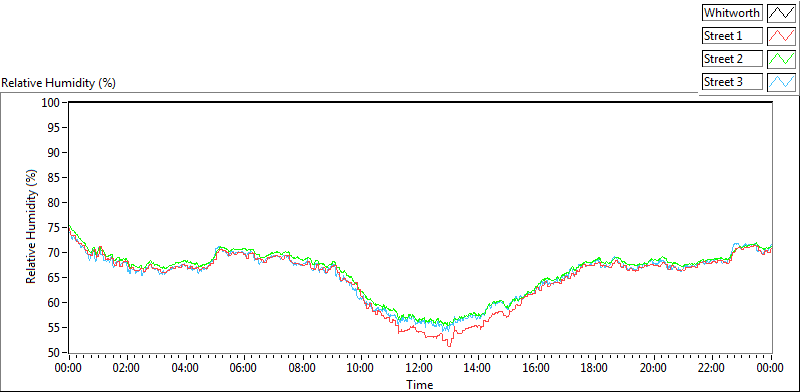Select the Street 3 legend label

[x=732, y=82]
